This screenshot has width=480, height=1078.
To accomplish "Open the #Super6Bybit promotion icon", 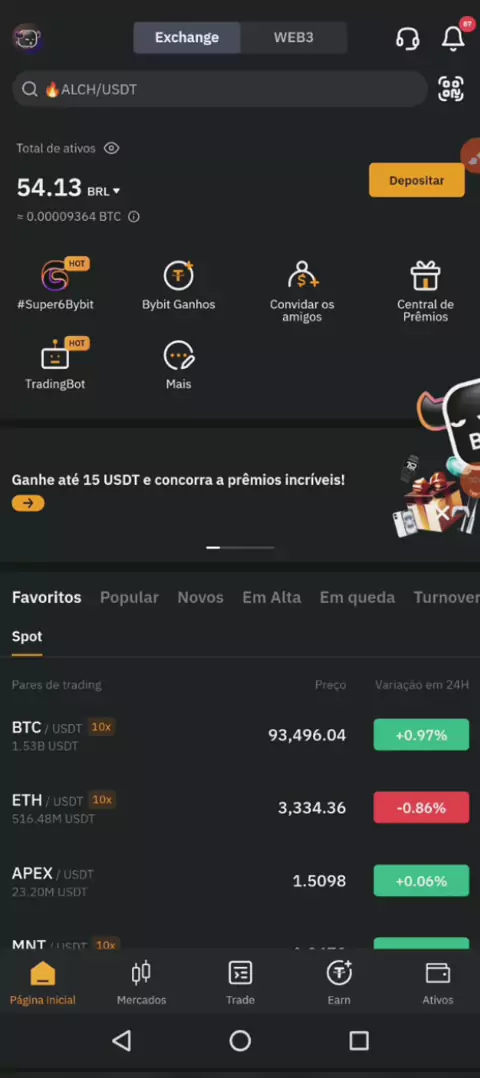I will (x=55, y=276).
